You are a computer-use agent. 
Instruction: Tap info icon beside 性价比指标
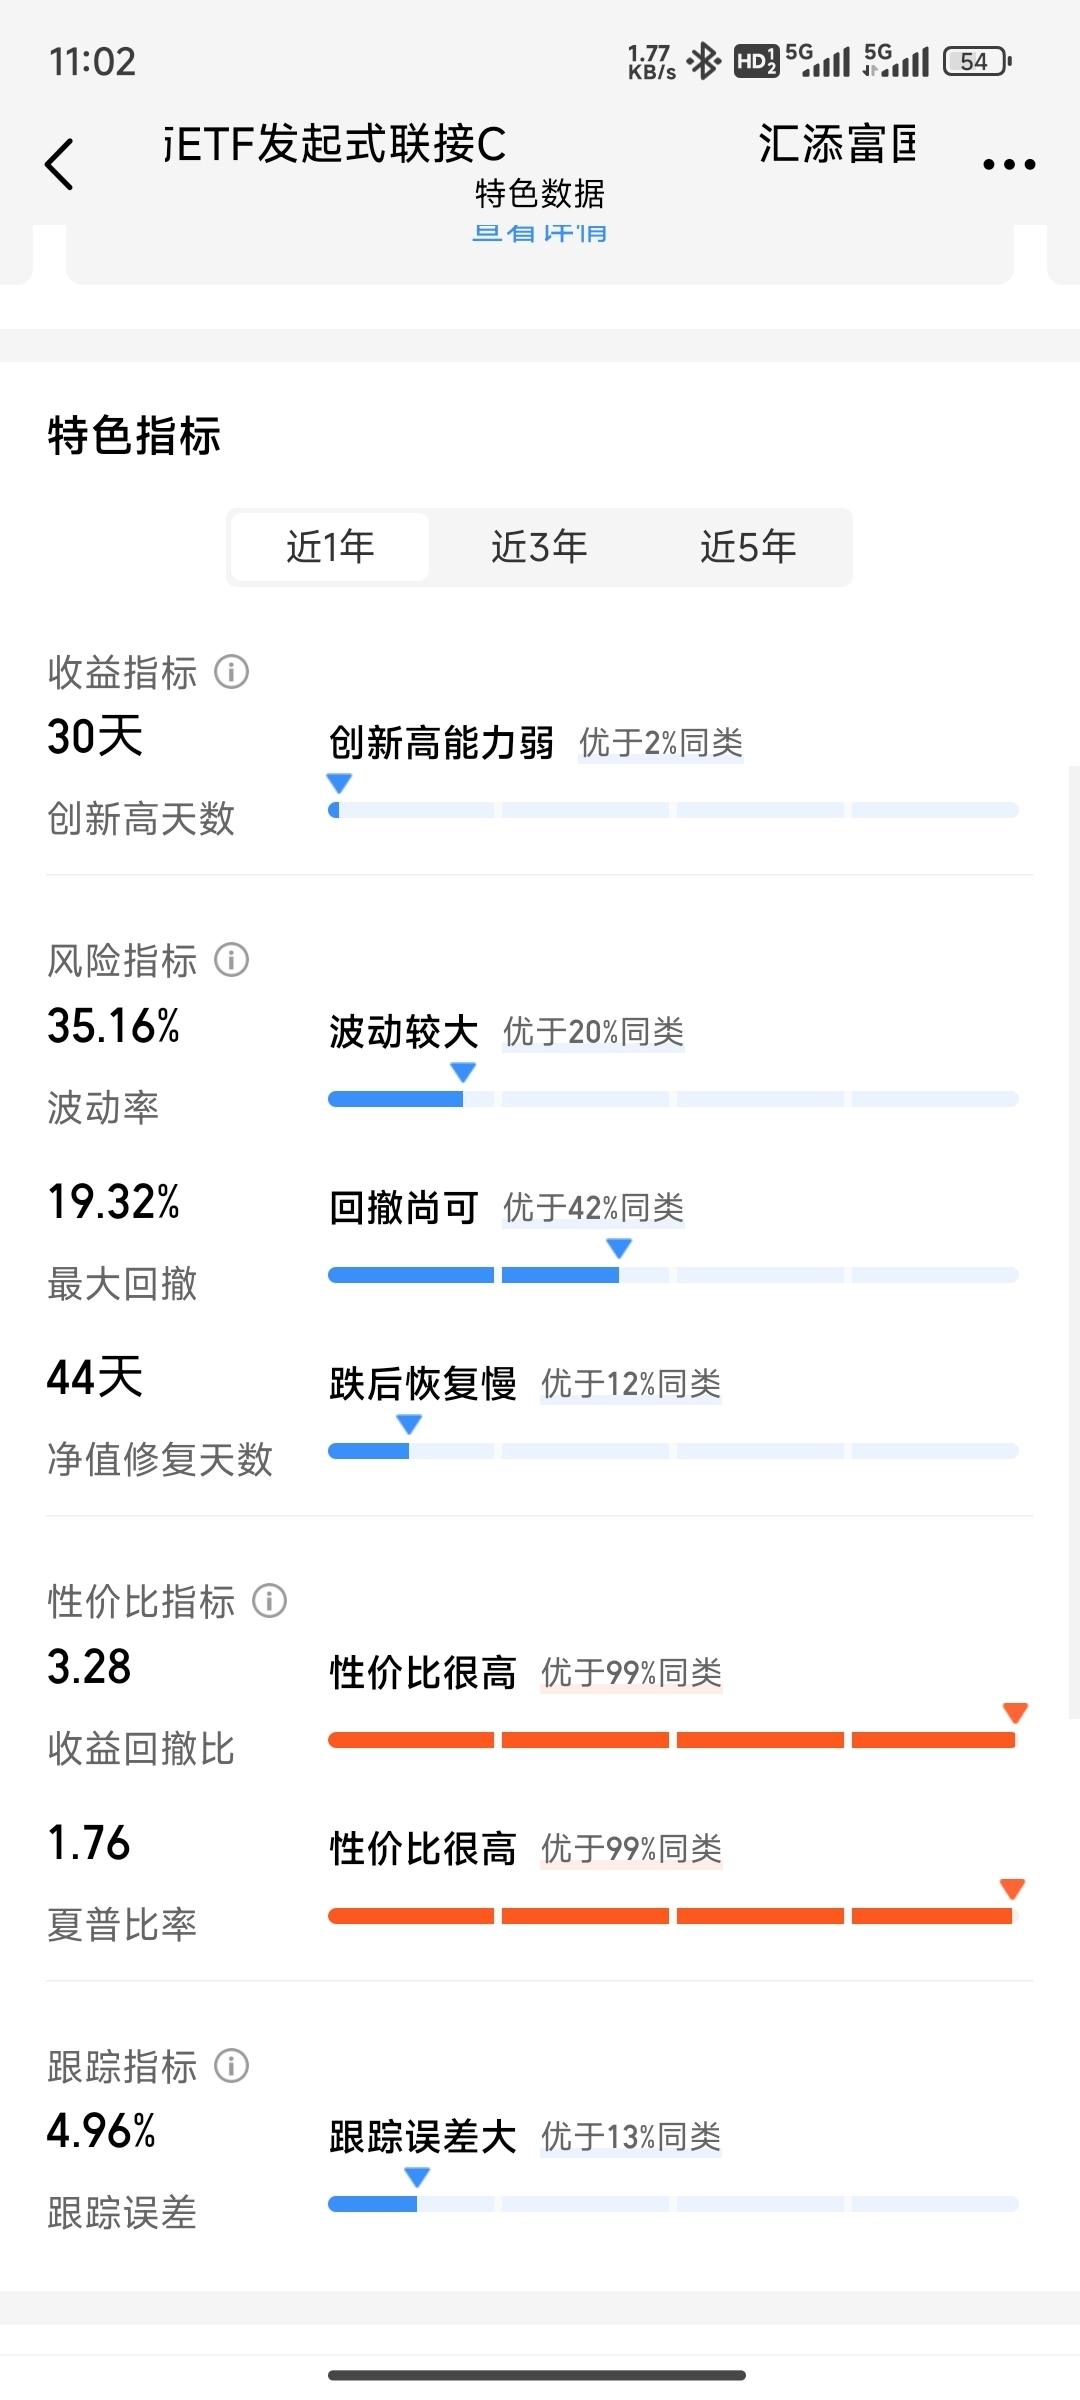[269, 1601]
